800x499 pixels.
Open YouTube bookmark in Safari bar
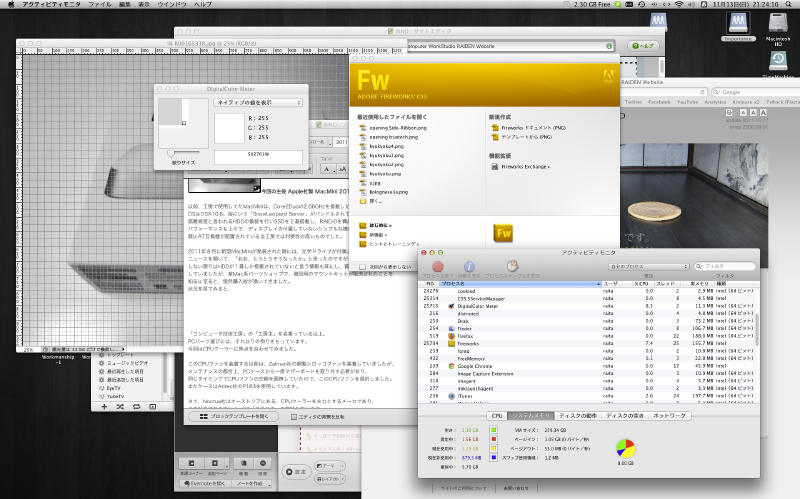click(x=687, y=102)
